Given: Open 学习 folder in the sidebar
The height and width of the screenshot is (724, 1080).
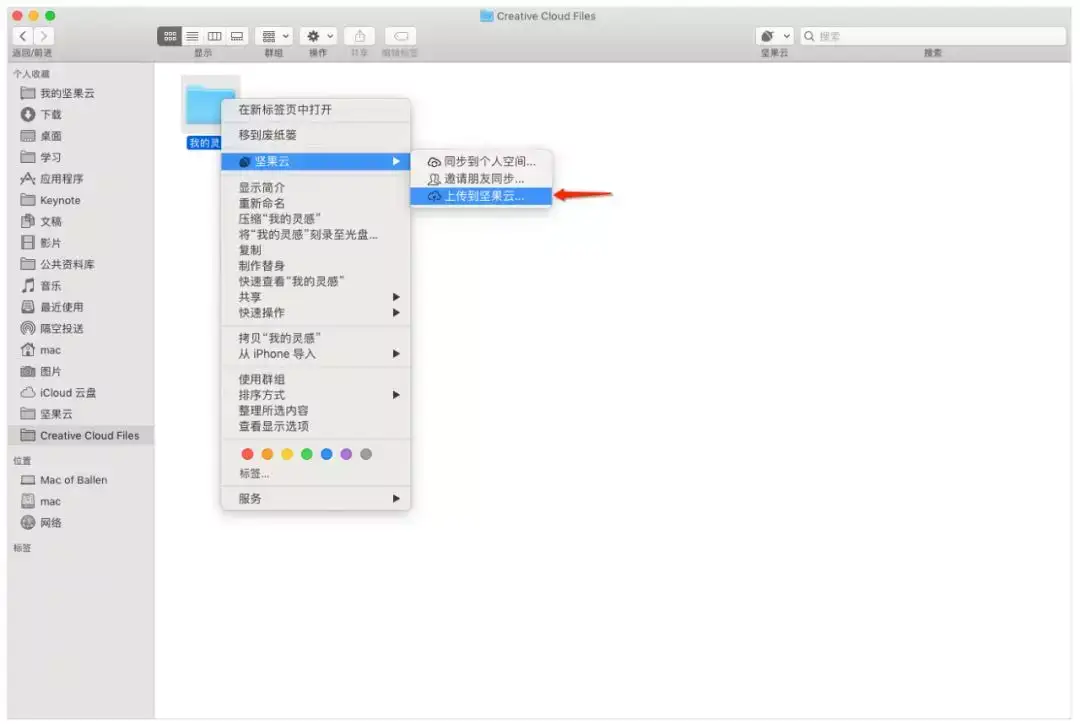Looking at the screenshot, I should pos(81,157).
